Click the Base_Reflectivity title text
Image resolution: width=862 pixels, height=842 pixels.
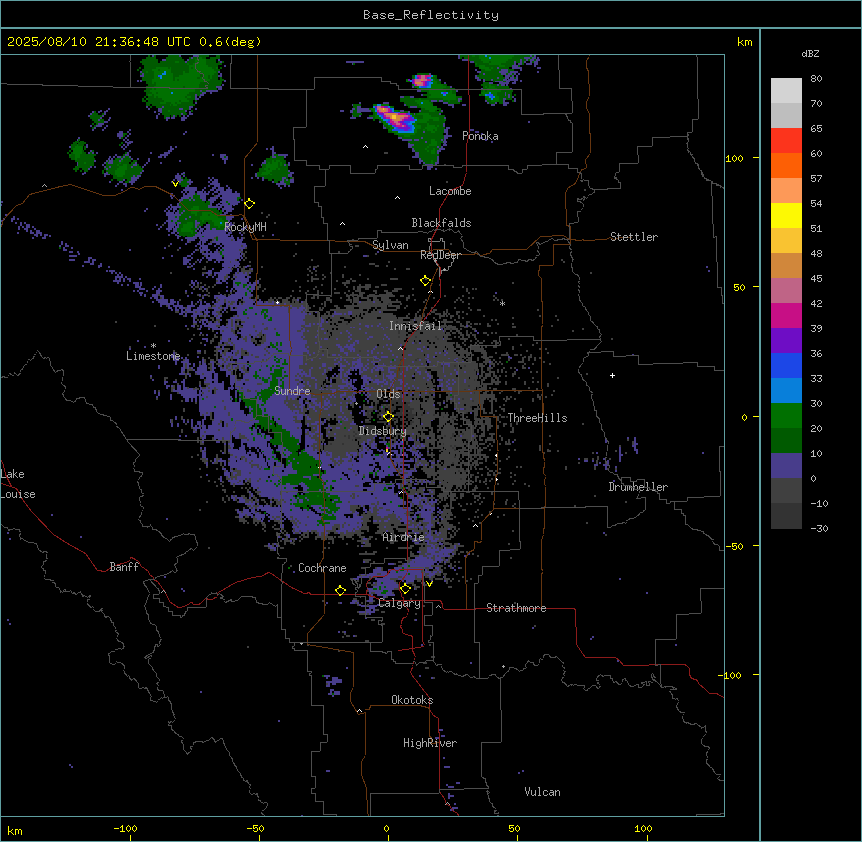[431, 15]
